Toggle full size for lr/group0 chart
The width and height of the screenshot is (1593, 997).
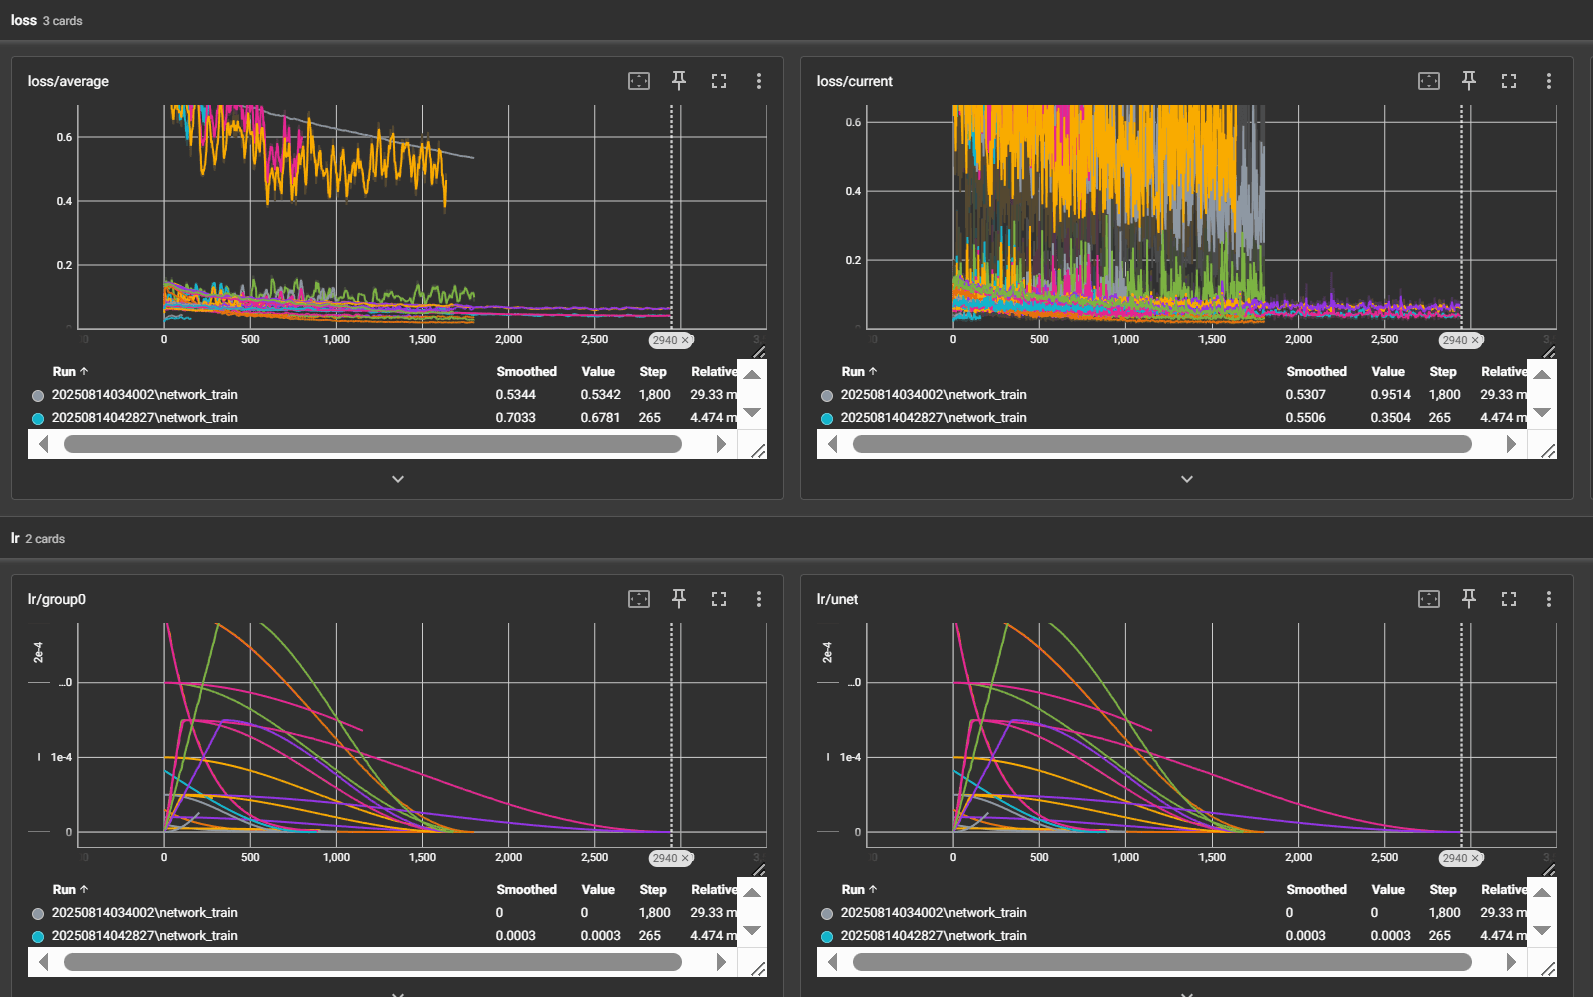tap(719, 599)
